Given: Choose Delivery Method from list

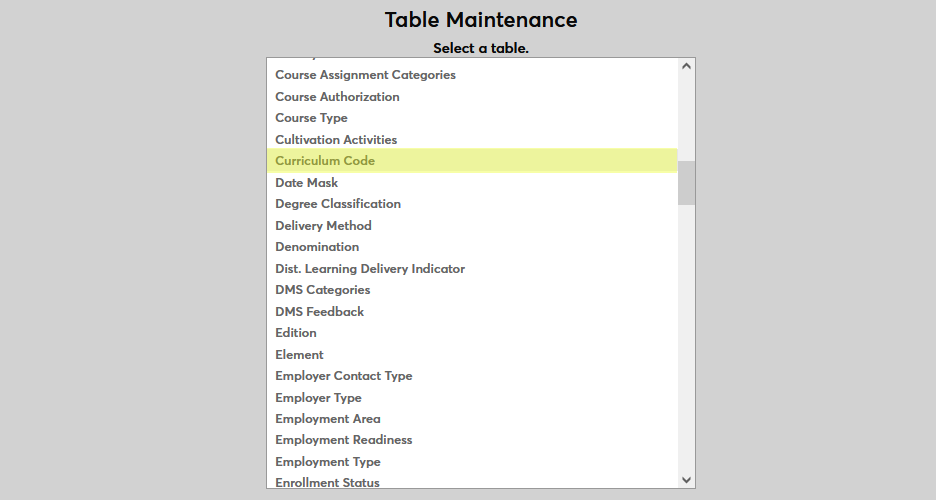Looking at the screenshot, I should [x=323, y=226].
